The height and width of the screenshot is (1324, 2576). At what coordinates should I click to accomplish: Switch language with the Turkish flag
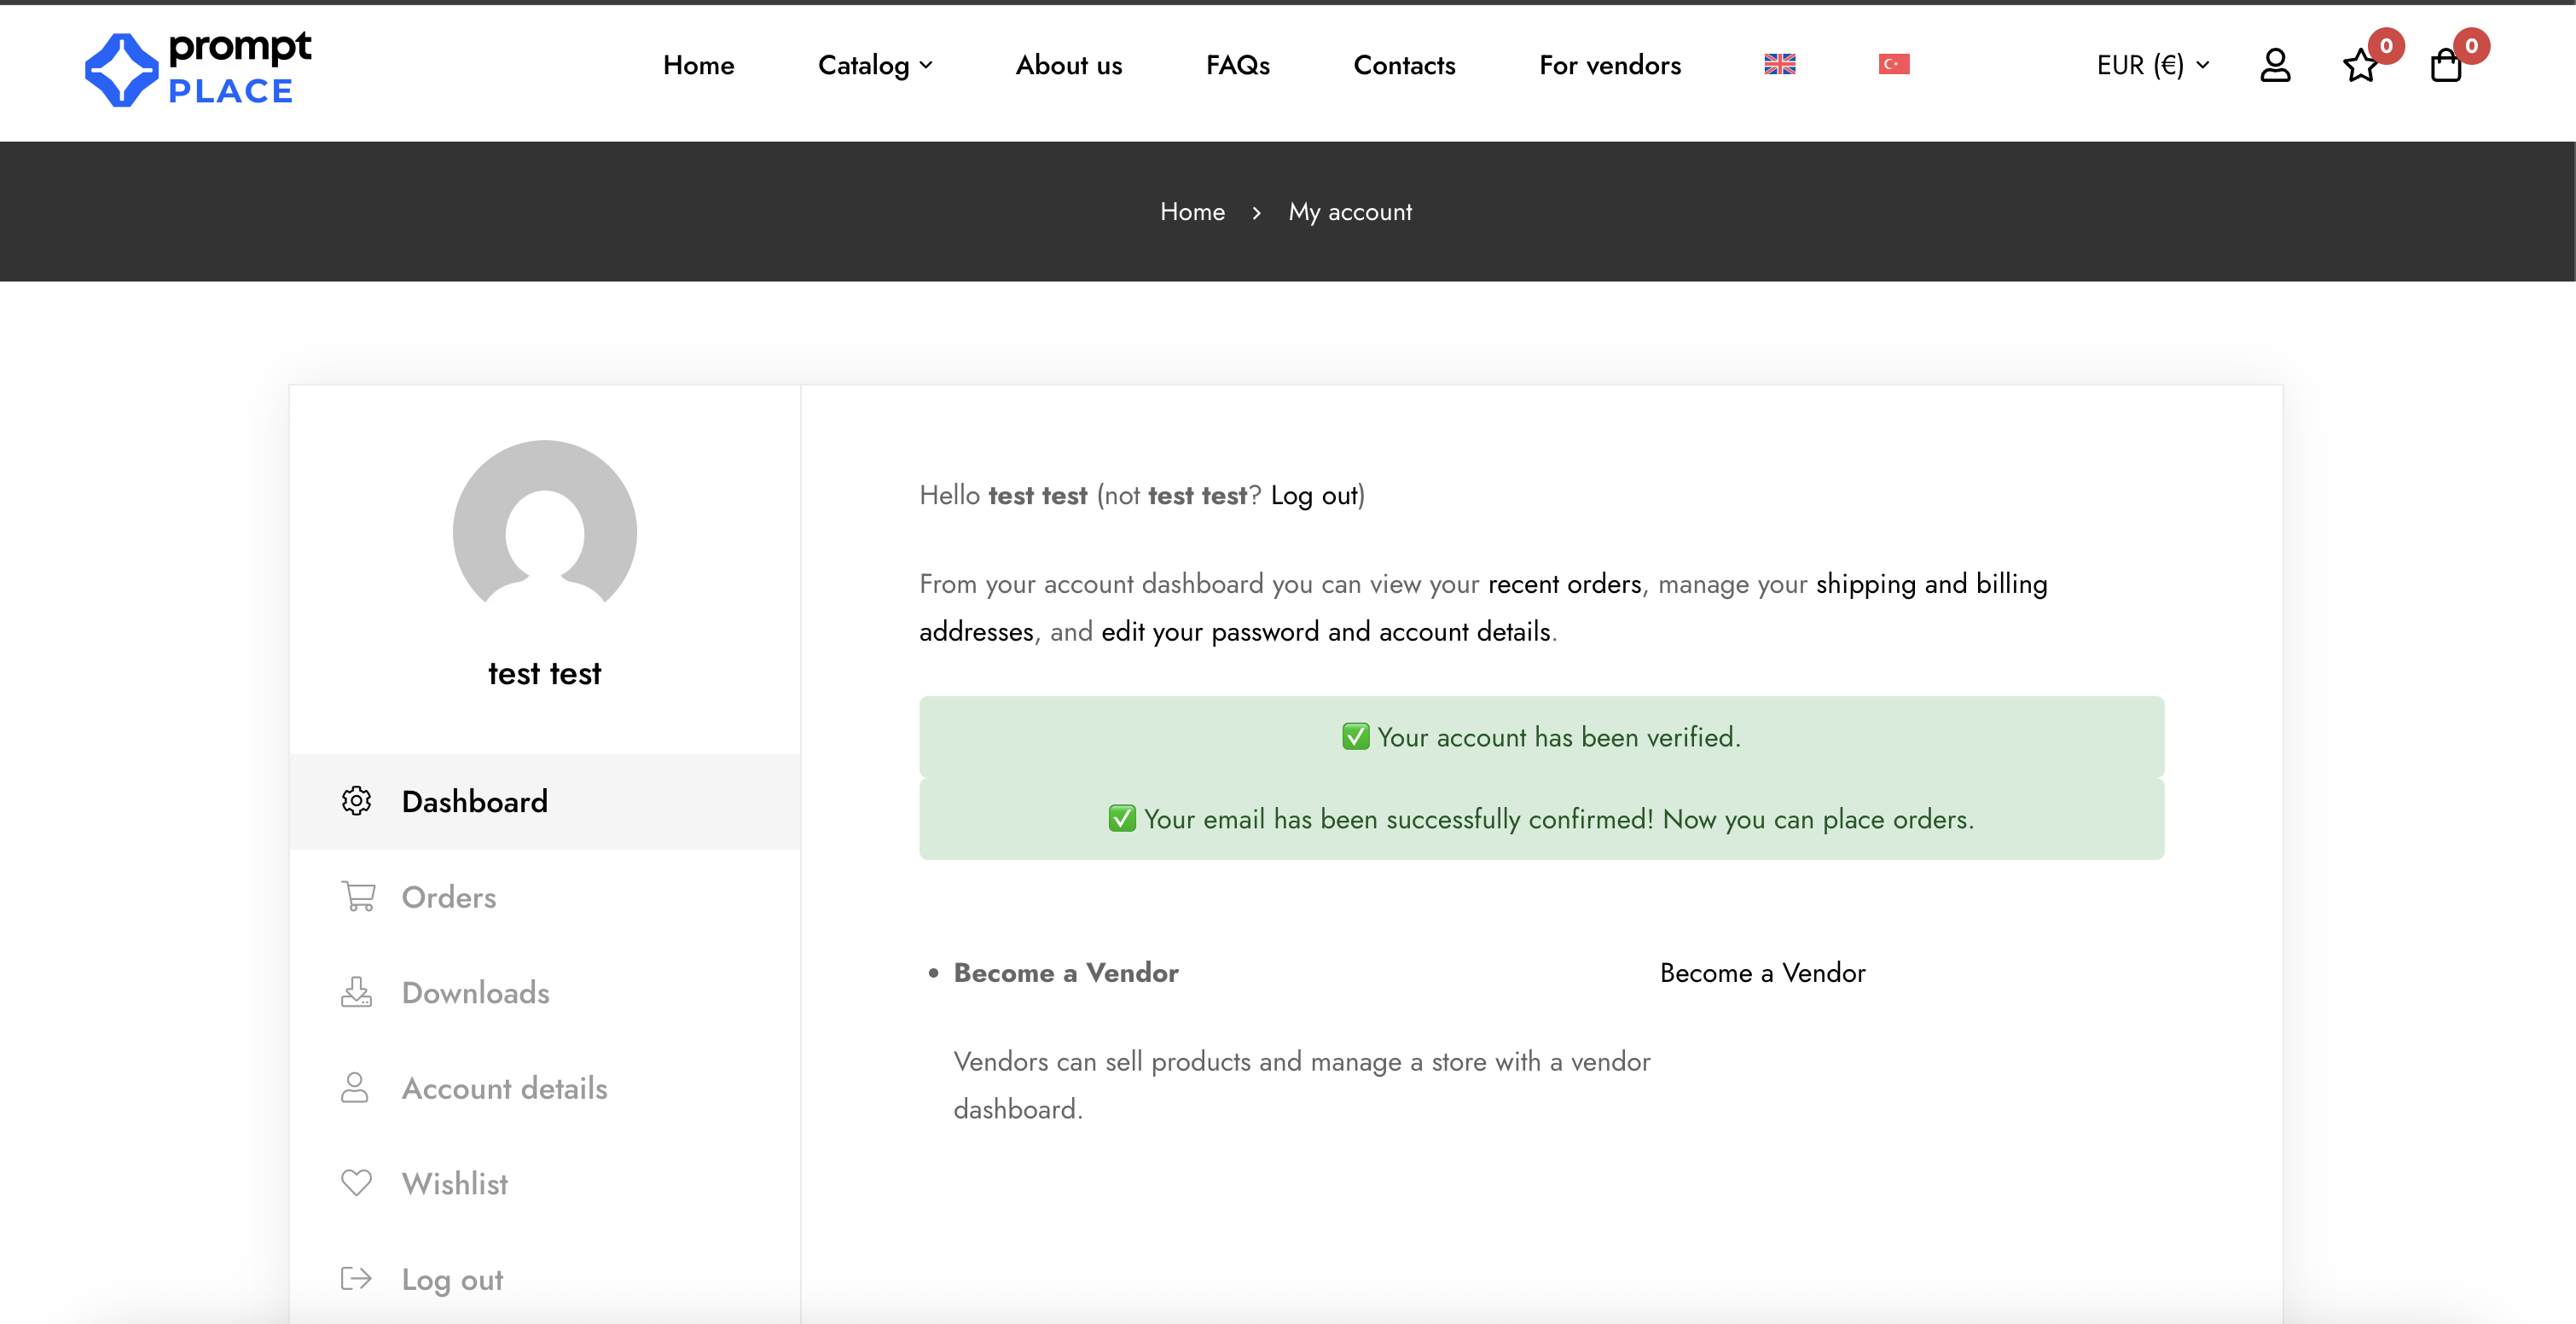coord(1893,64)
